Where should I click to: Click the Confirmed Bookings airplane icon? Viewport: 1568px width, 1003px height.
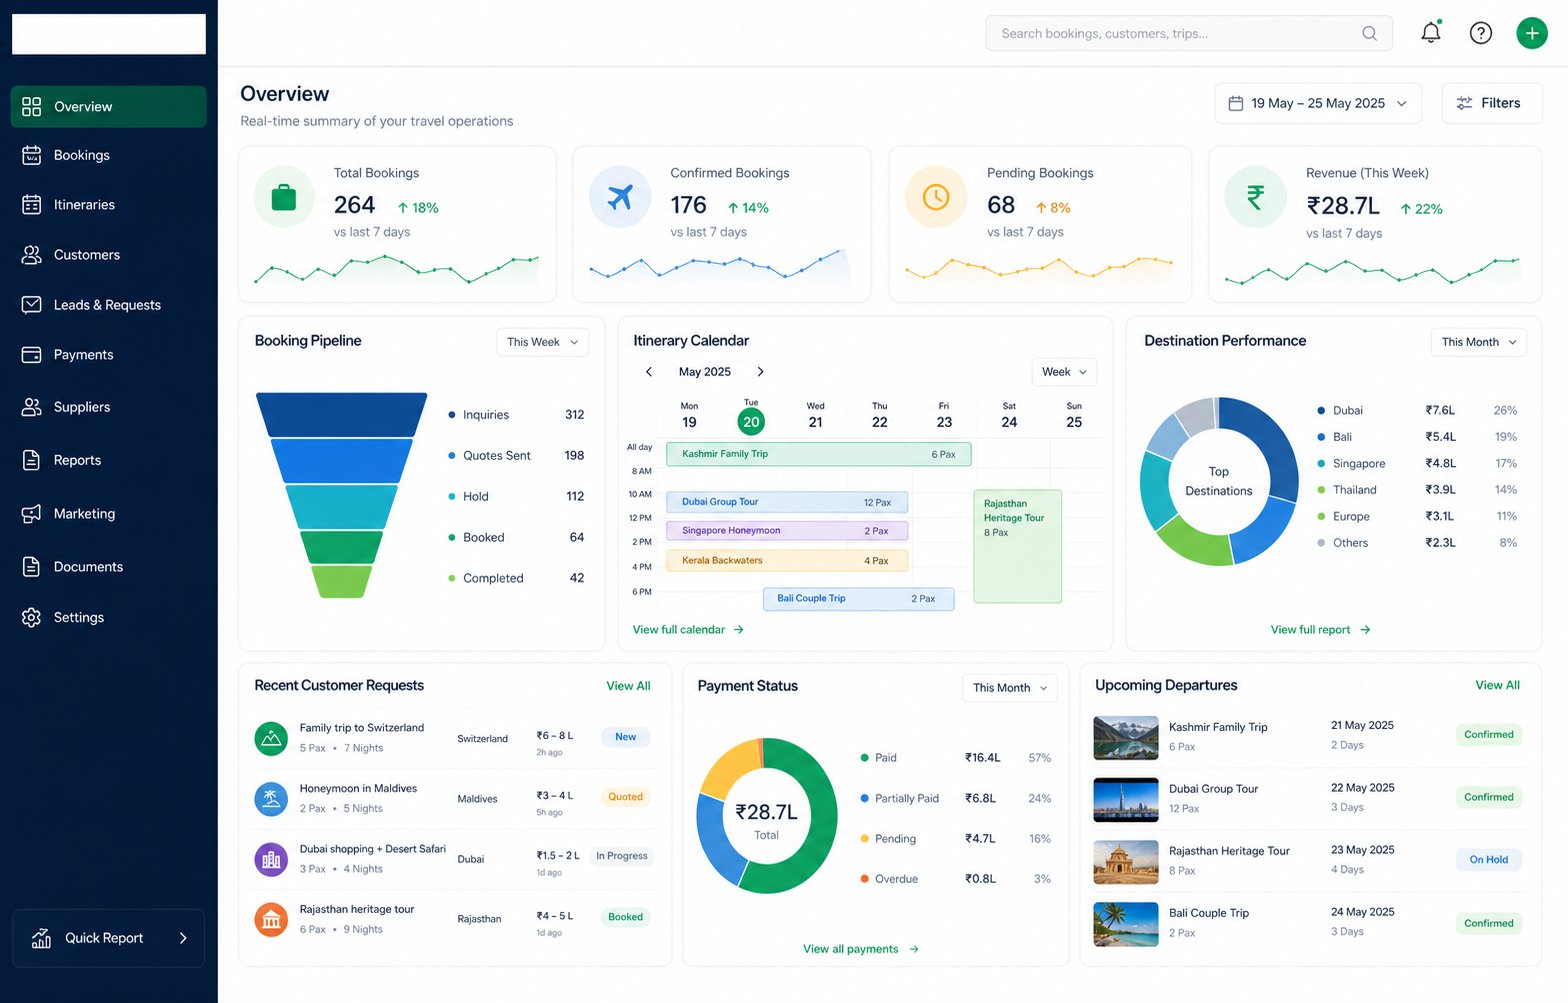pyautogui.click(x=620, y=197)
